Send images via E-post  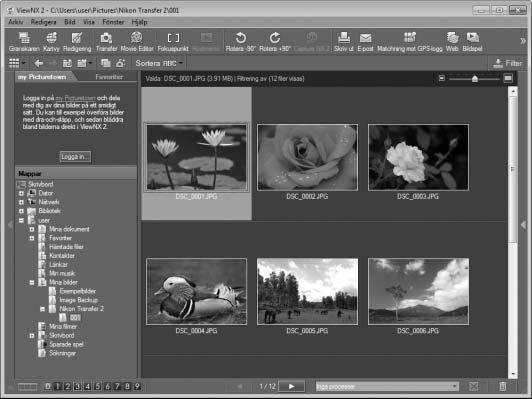click(x=365, y=42)
